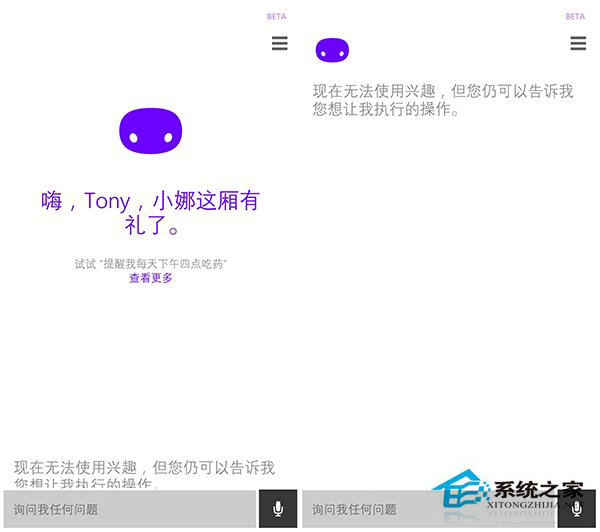Click 现在无法使用兴趣 message on right screen
Viewport: 600px width, 532px height.
click(443, 100)
